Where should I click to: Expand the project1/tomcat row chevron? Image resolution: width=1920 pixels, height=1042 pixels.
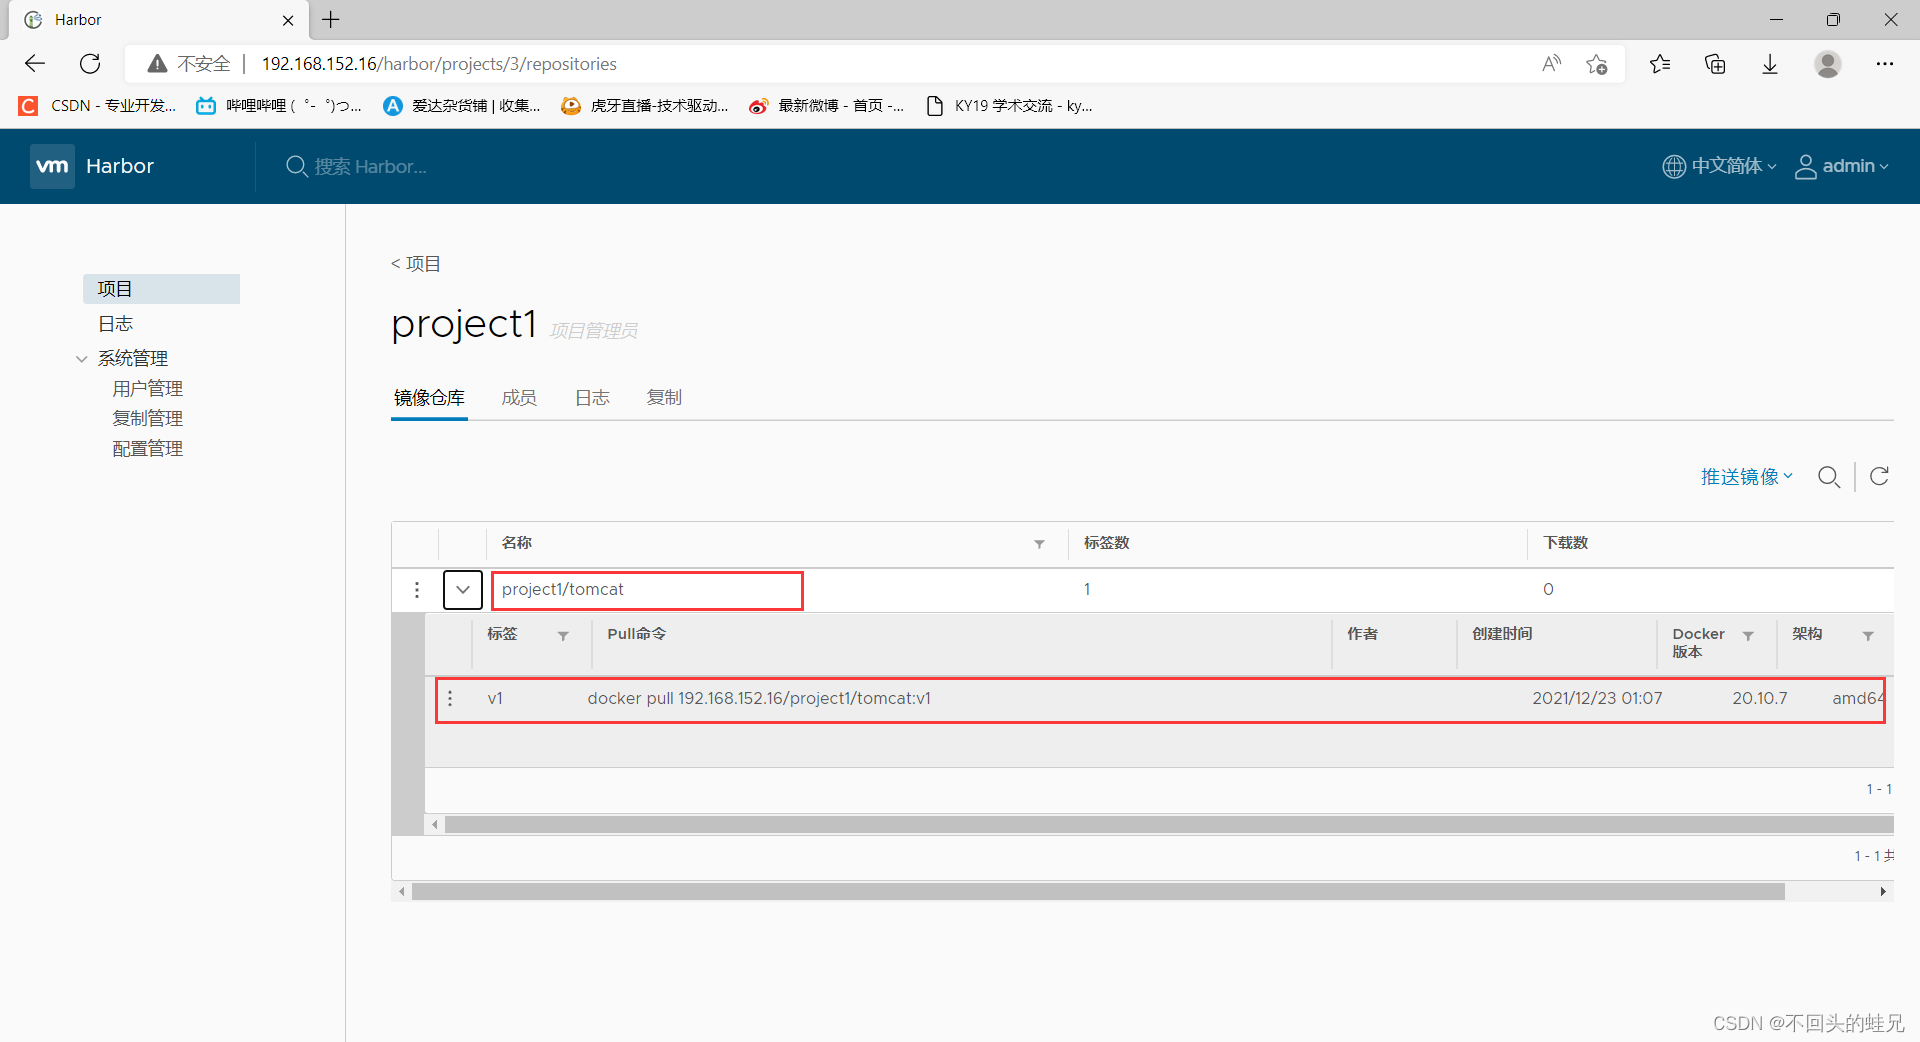(x=462, y=590)
